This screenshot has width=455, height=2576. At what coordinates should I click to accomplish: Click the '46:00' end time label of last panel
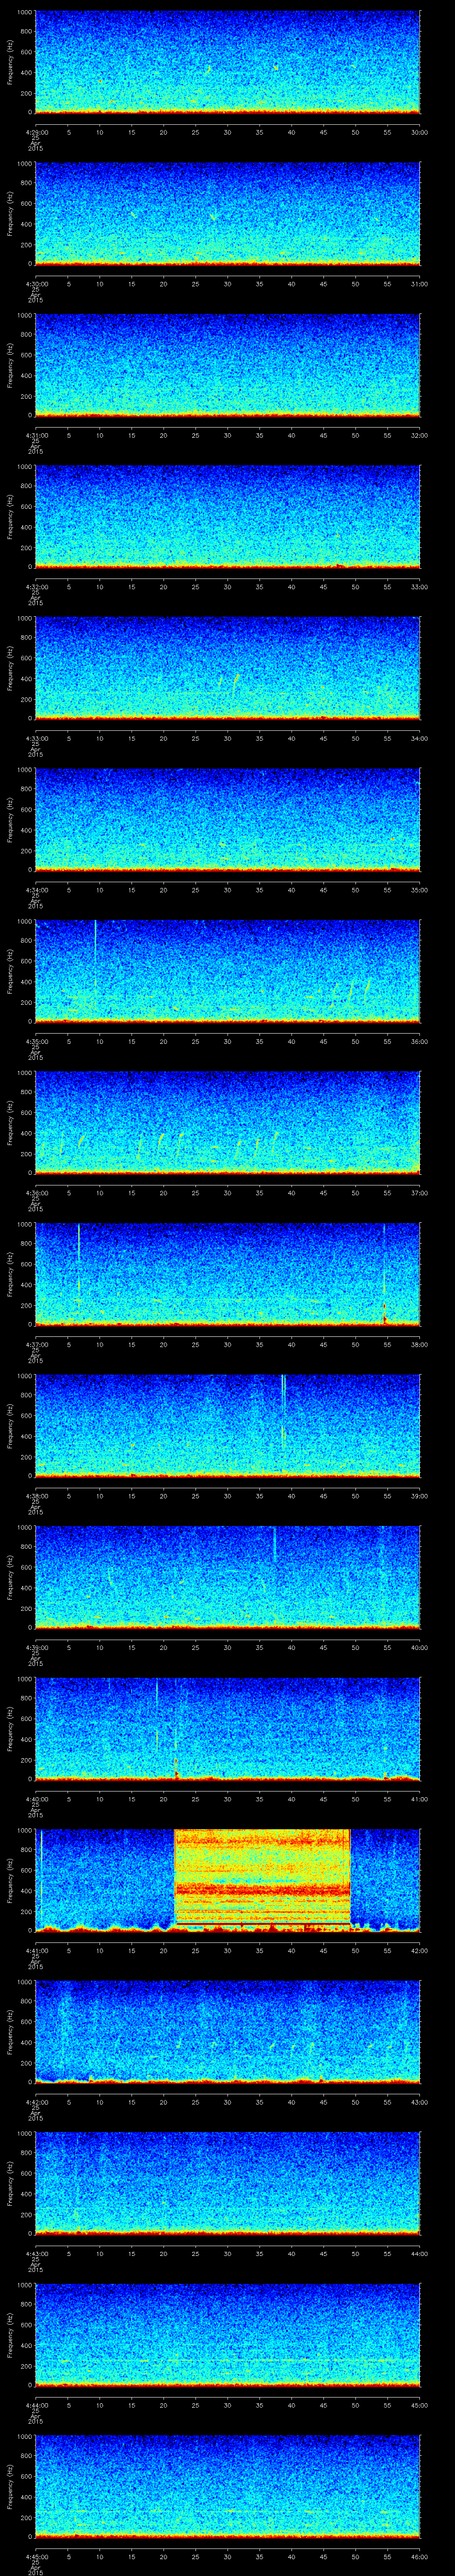(x=419, y=2556)
